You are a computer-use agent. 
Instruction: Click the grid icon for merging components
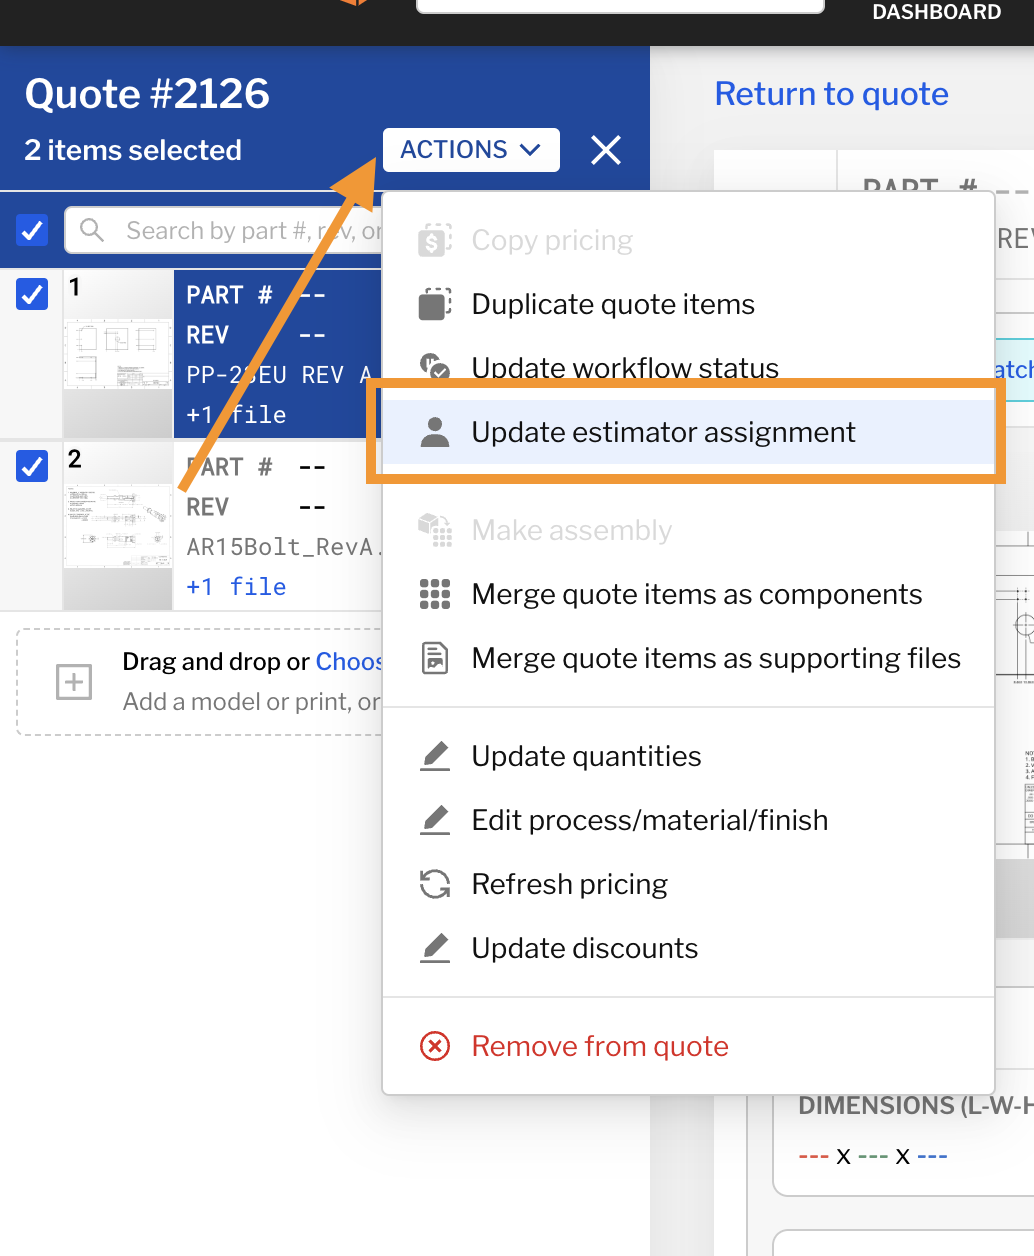pyautogui.click(x=435, y=594)
